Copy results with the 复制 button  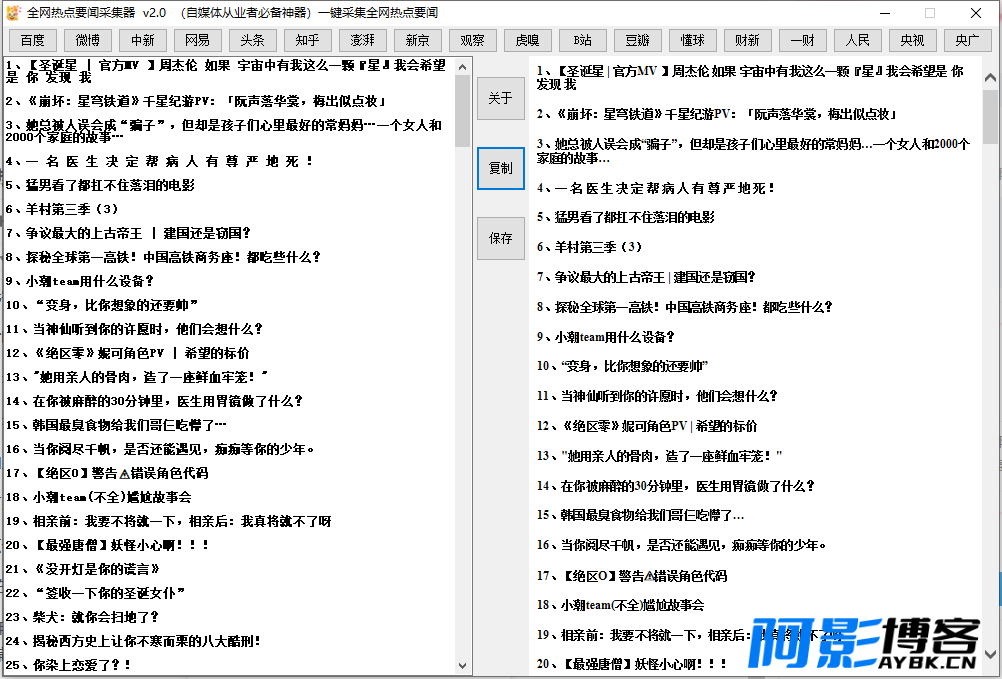coord(501,169)
